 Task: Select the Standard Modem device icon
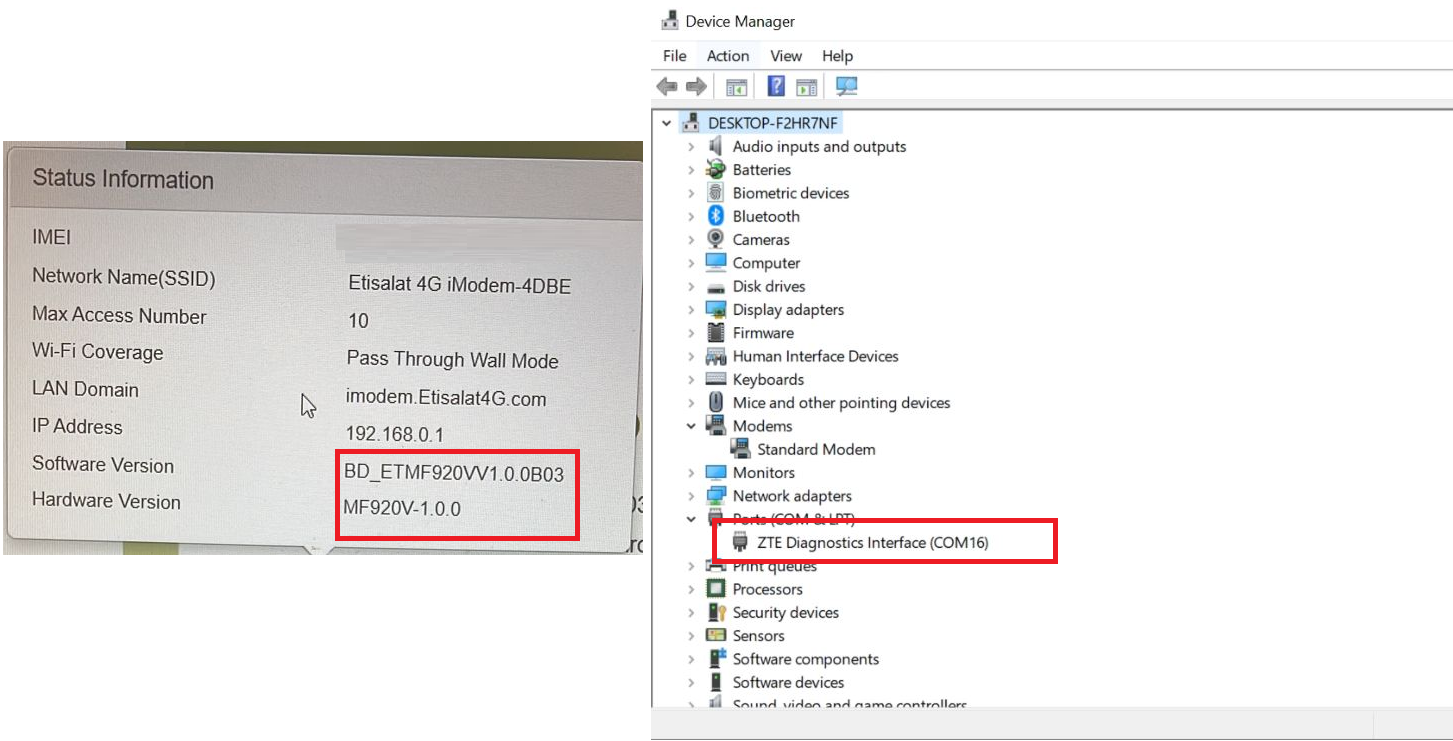[741, 450]
